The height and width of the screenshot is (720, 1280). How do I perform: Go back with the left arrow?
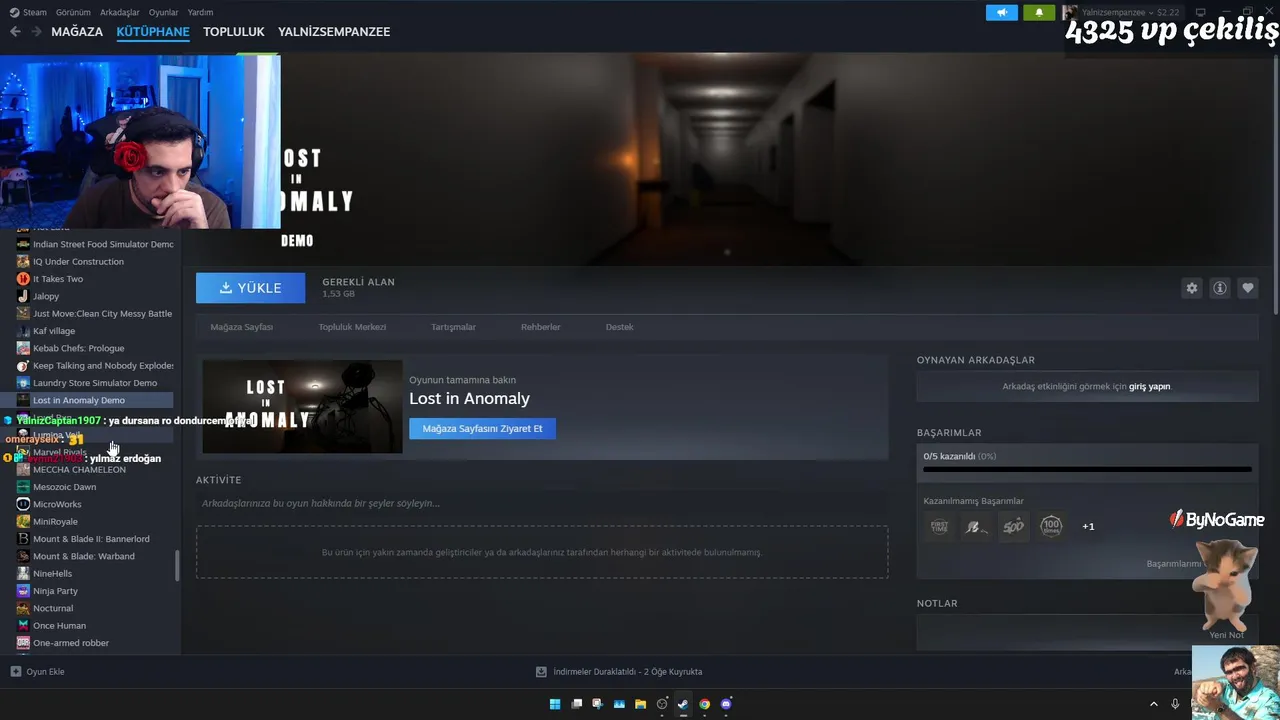pyautogui.click(x=15, y=31)
